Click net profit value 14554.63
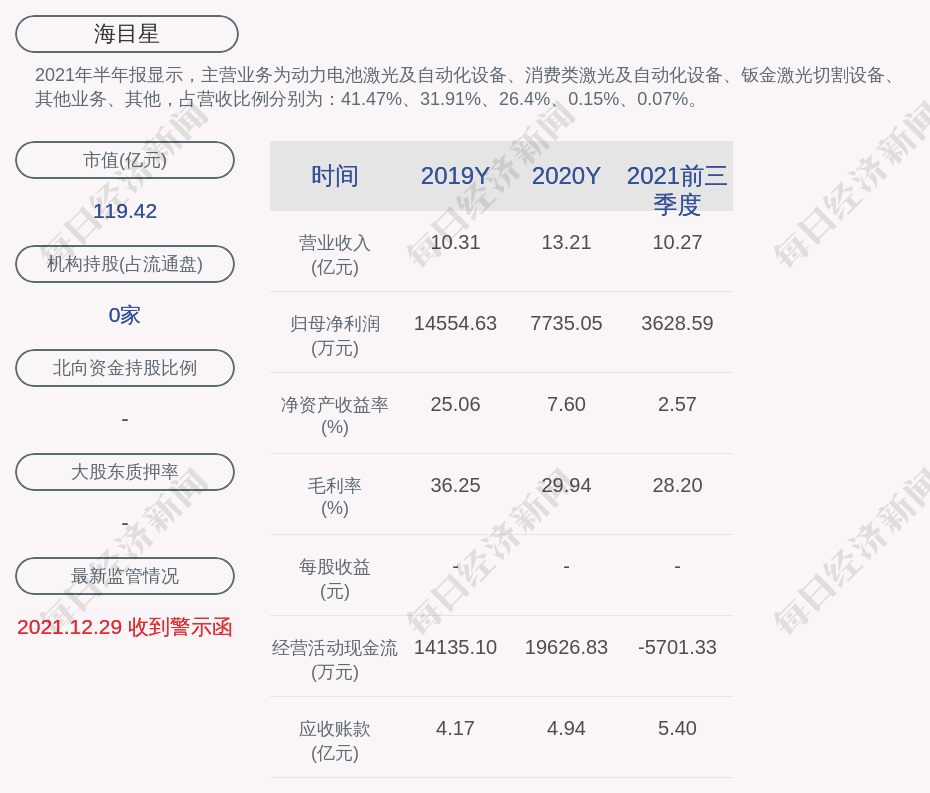Viewport: 930px width, 793px height. point(455,323)
